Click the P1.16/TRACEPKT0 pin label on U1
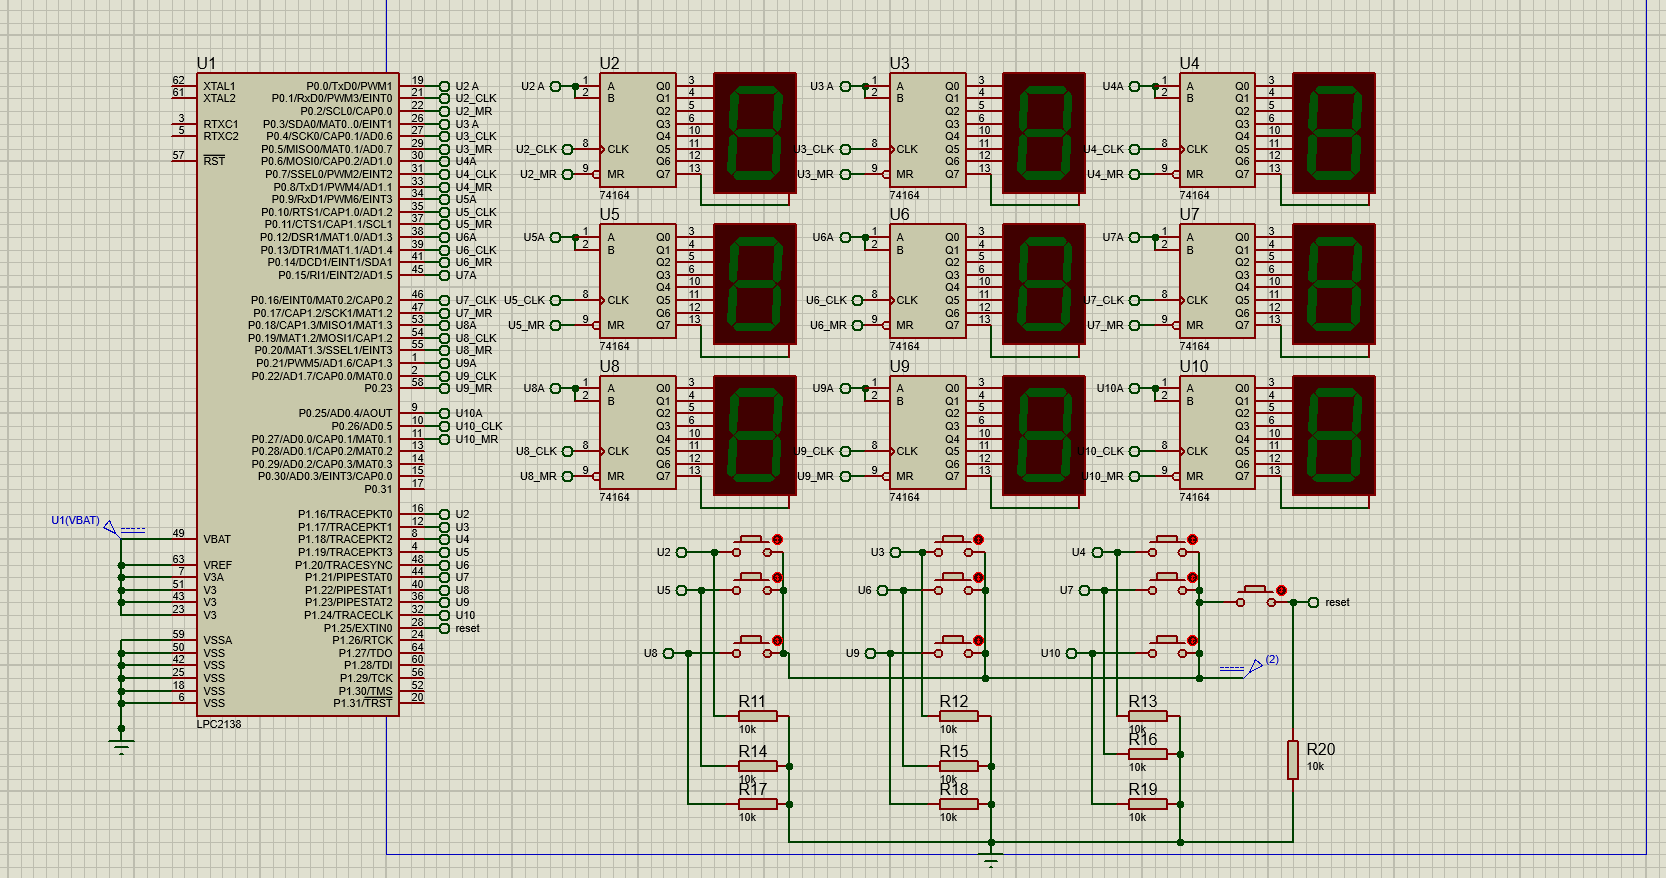The image size is (1666, 878). (x=345, y=514)
